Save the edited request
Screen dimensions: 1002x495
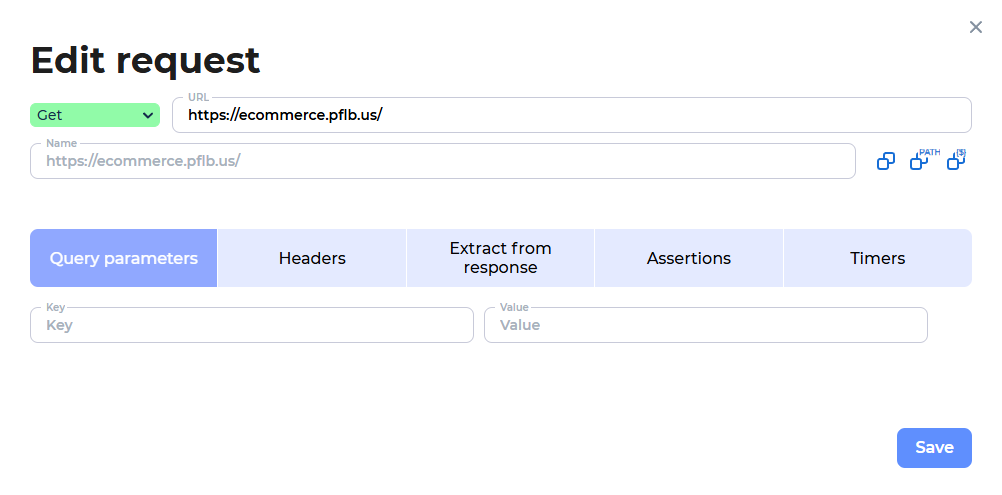[934, 448]
